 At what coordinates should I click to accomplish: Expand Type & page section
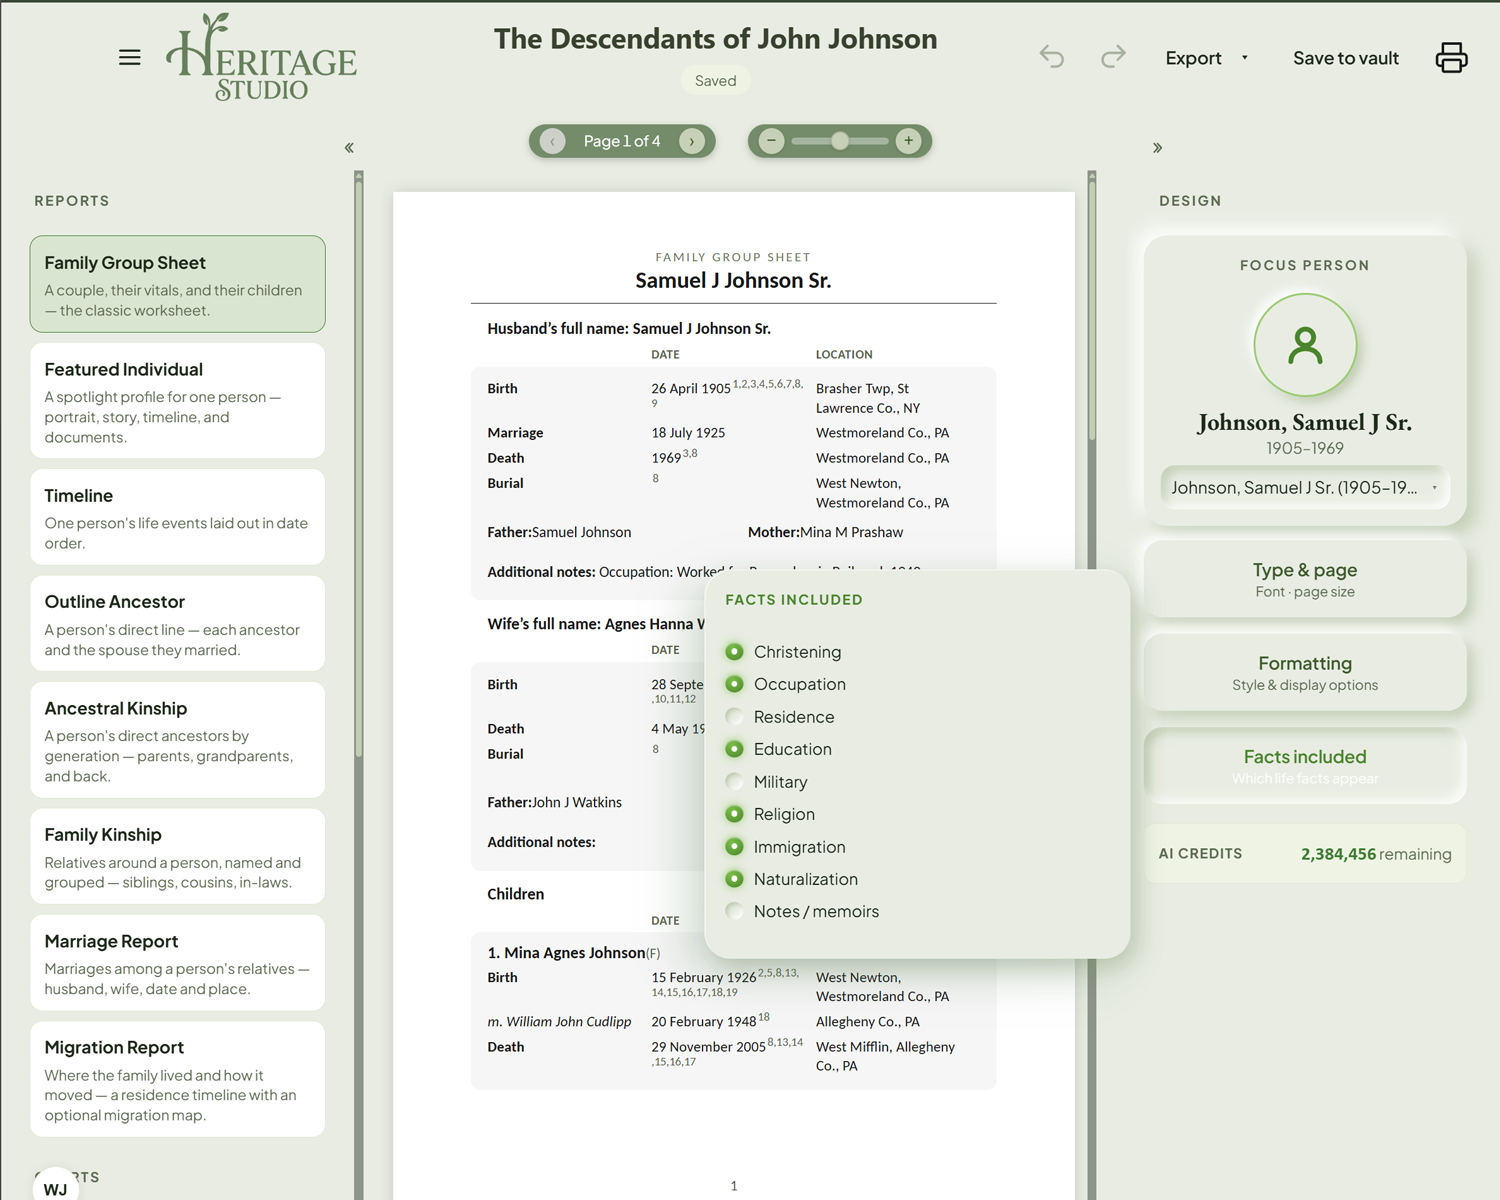coord(1305,579)
